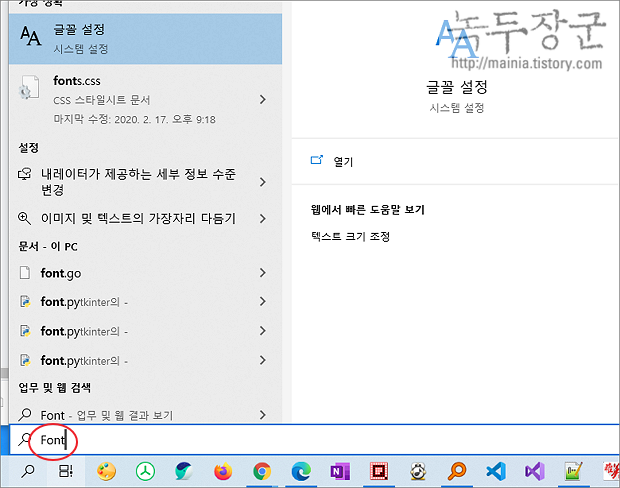Open Task View from the taskbar
This screenshot has width=620, height=488.
pos(66,471)
